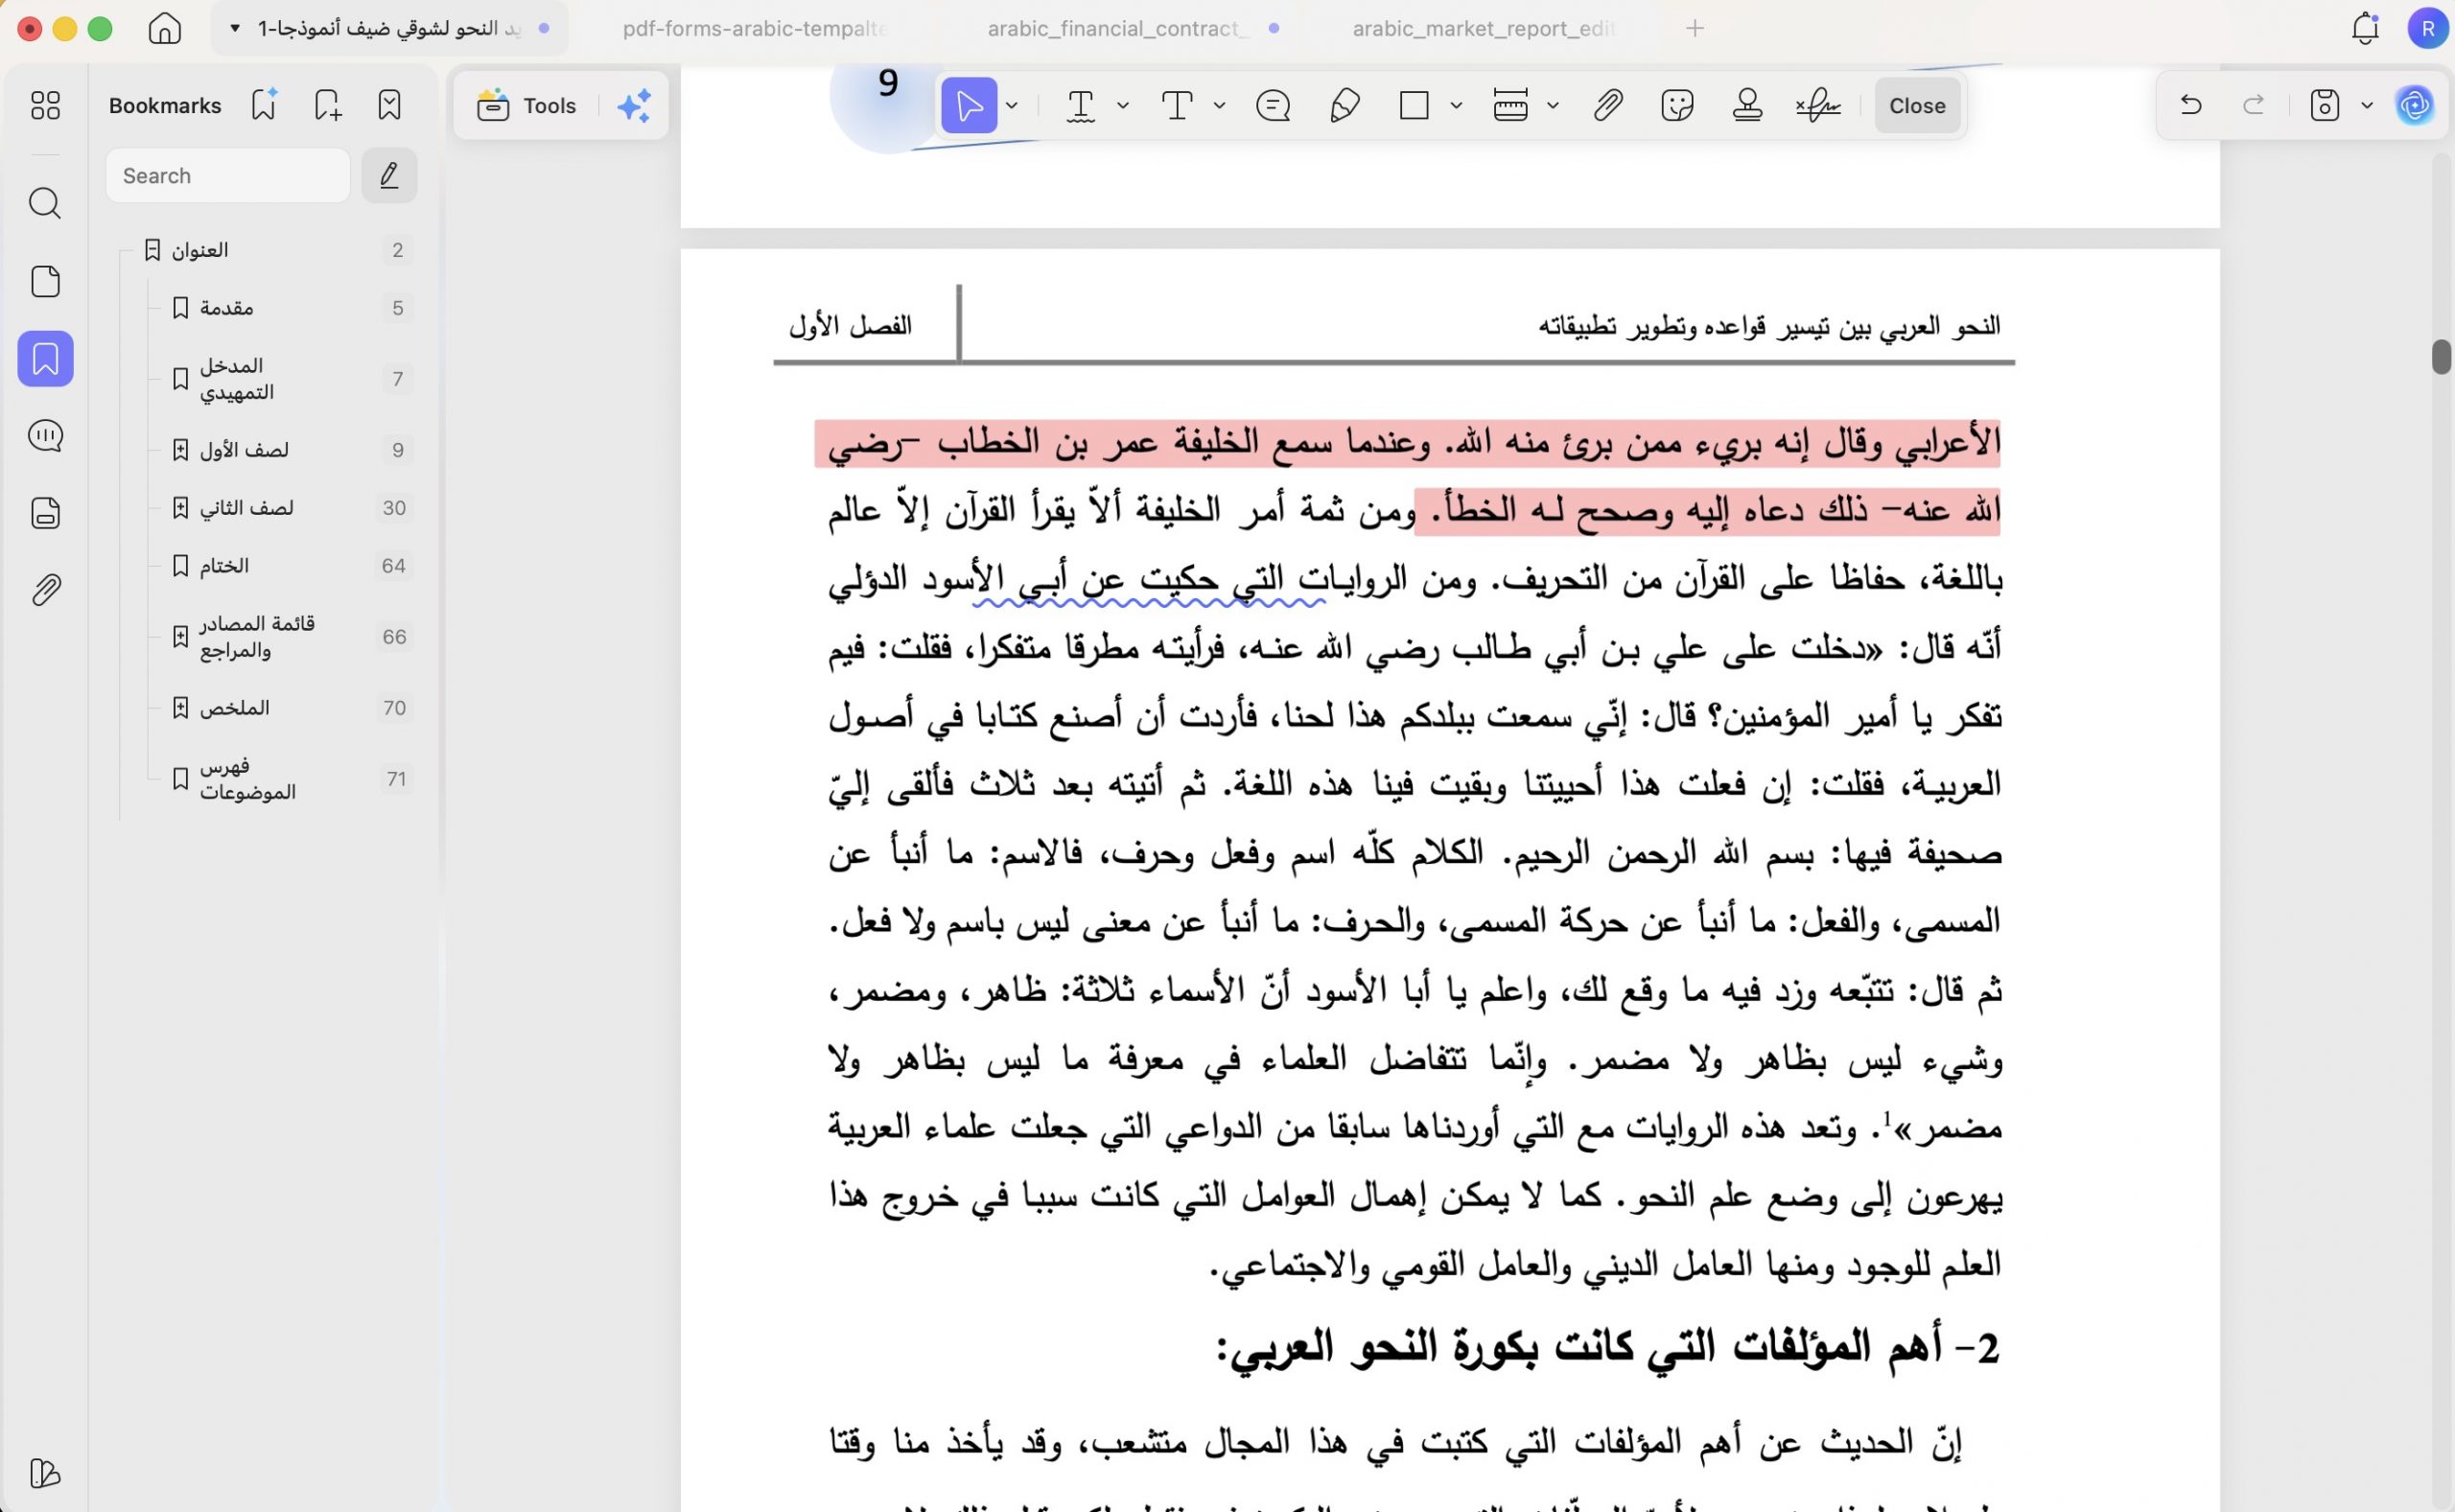Open the user account avatar R
Screen dimensions: 2455x1512
2427,28
